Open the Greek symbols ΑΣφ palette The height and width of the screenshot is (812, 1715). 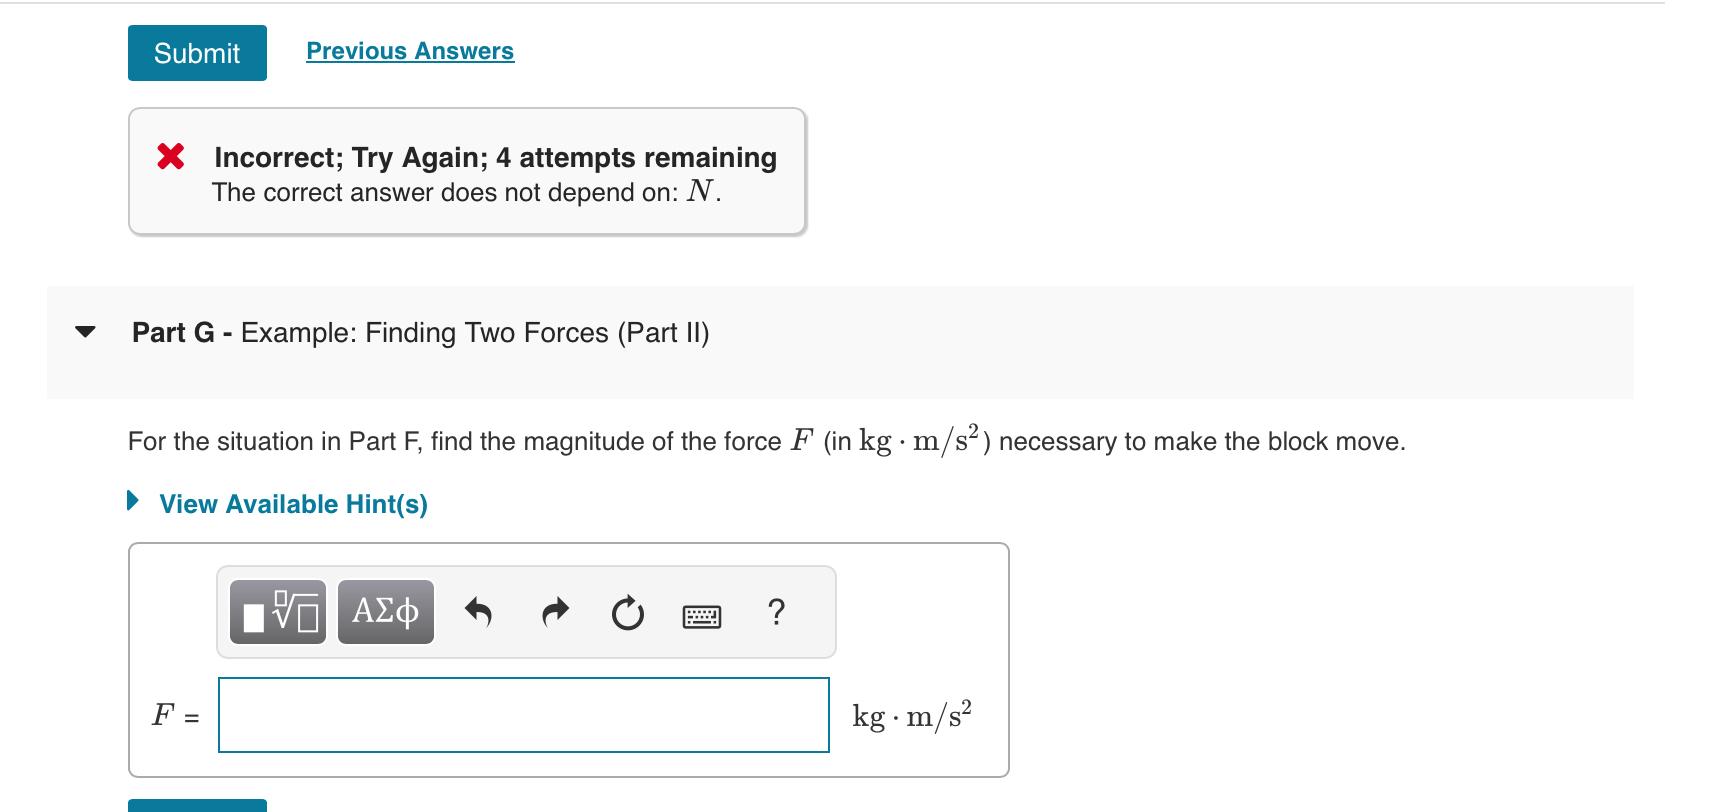click(385, 611)
